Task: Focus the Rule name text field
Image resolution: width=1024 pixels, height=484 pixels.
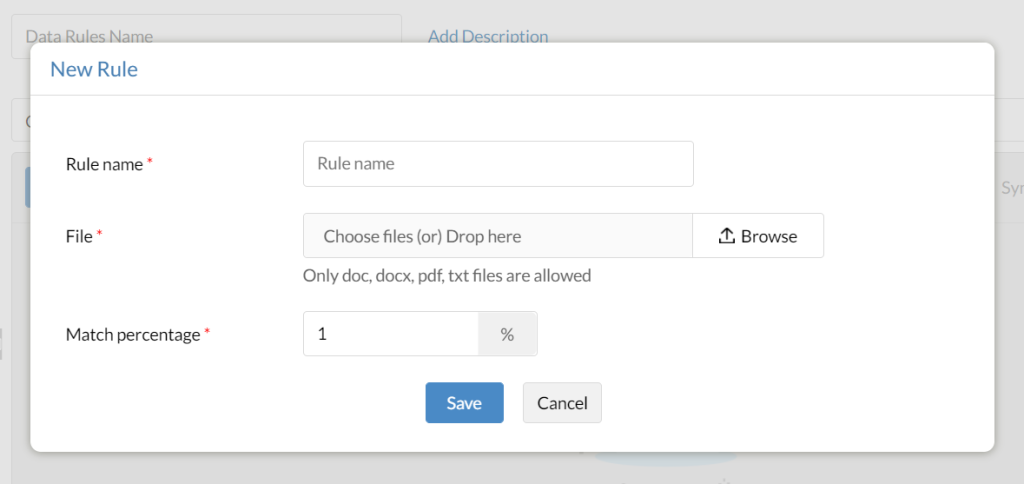Action: [498, 164]
